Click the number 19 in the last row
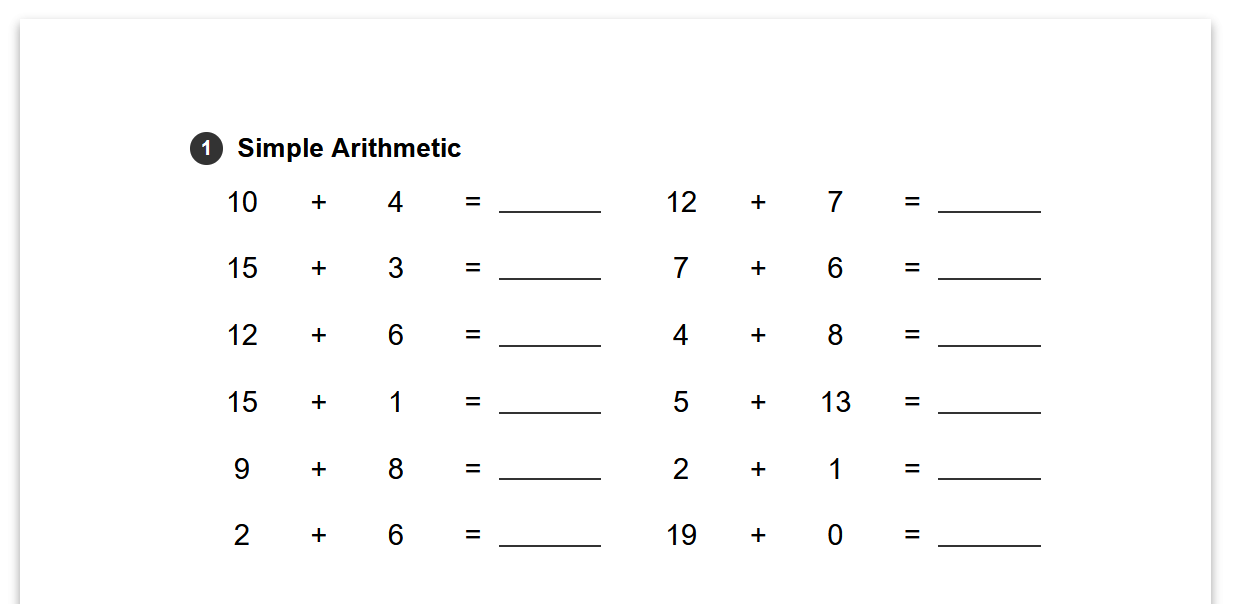This screenshot has height=604, width=1234. [x=681, y=536]
